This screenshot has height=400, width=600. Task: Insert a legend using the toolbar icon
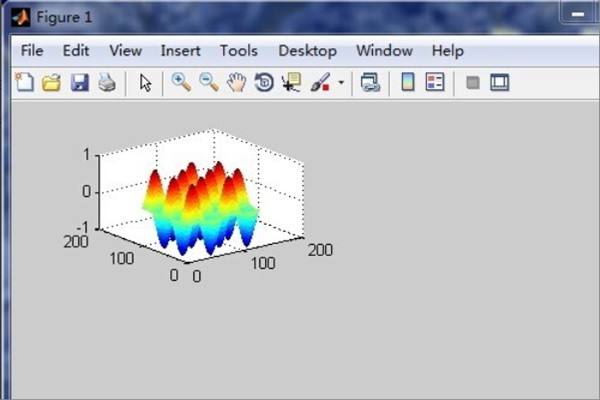[x=435, y=82]
